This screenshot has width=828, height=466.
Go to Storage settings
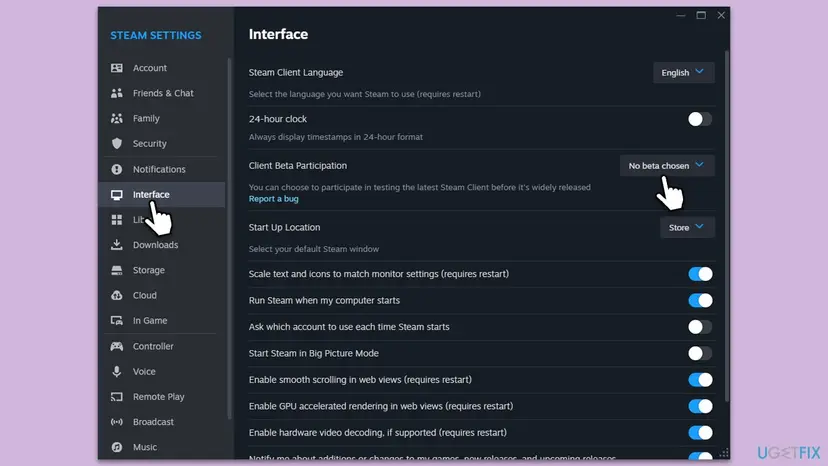point(164,270)
